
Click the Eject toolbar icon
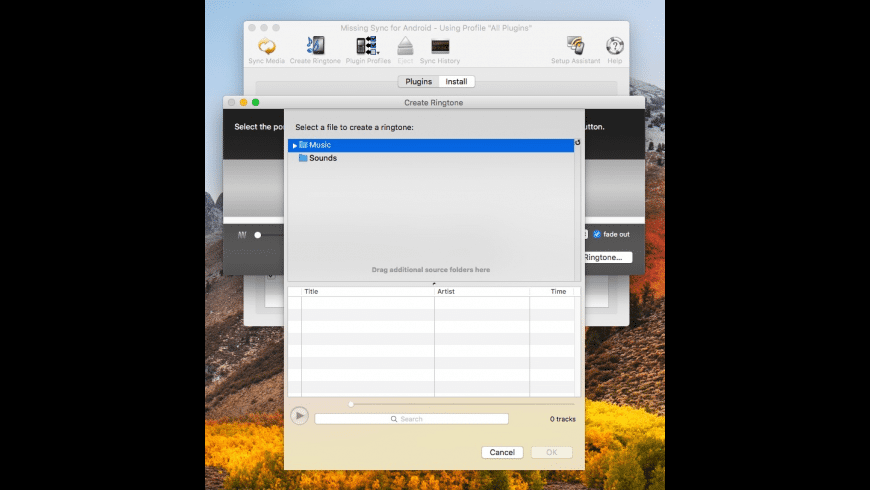click(x=405, y=50)
